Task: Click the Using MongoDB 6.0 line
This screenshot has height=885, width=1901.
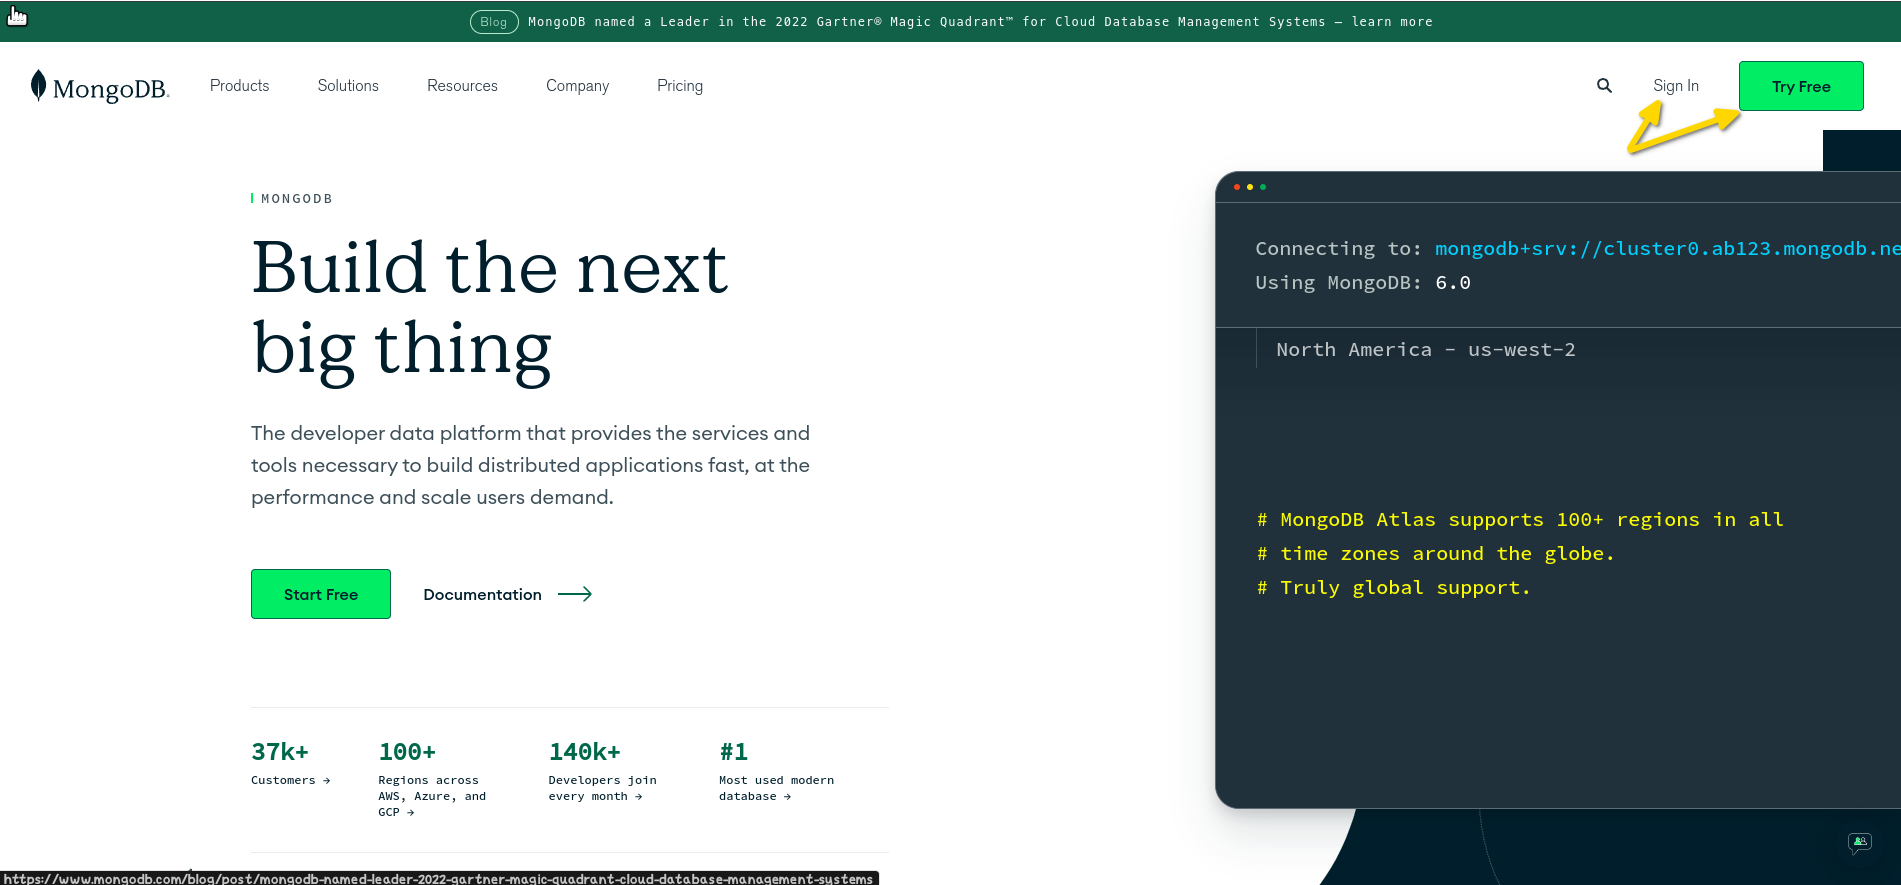Action: coord(1363,283)
